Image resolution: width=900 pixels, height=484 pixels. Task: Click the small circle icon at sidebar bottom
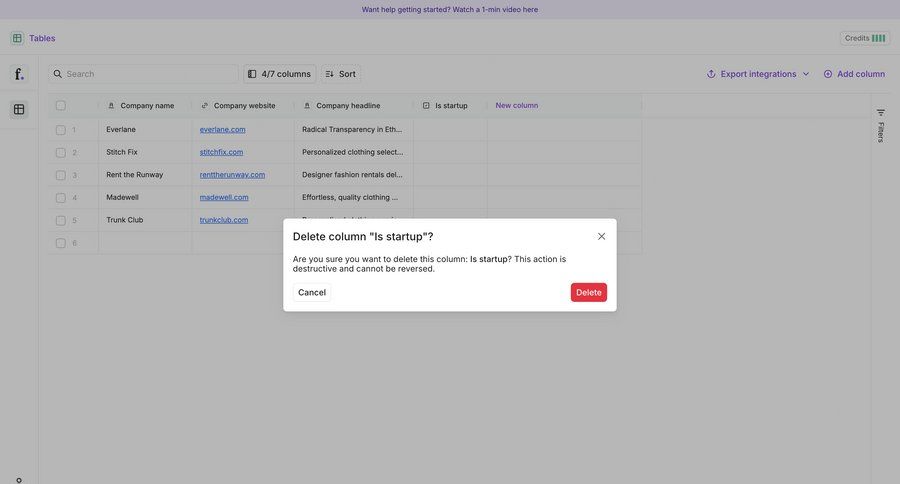click(x=19, y=480)
